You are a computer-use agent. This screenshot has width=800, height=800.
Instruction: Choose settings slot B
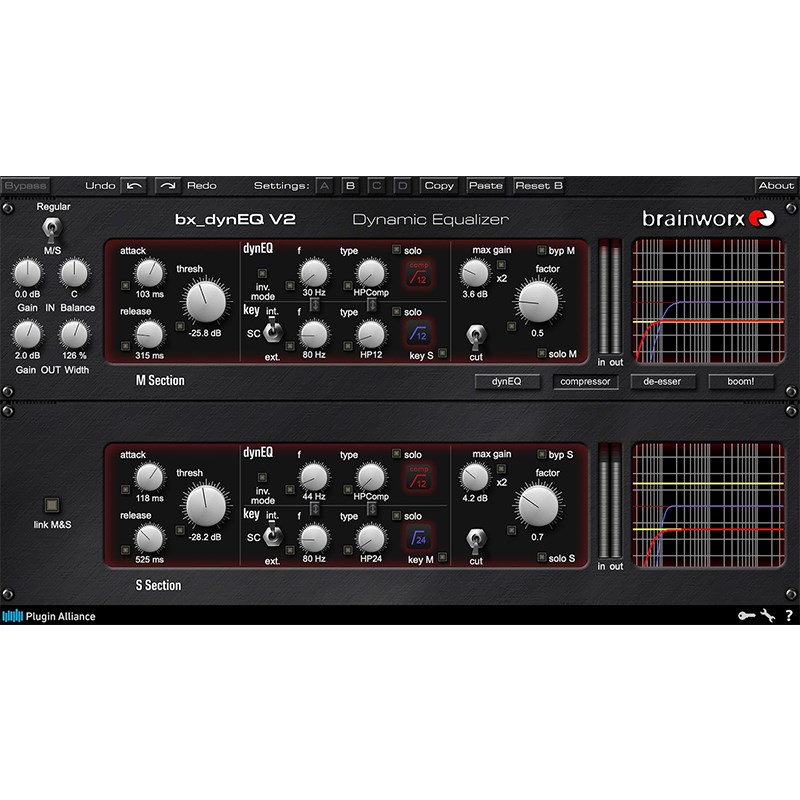tap(350, 185)
